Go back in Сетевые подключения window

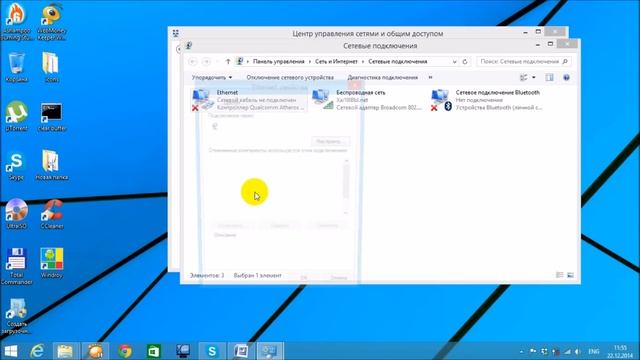193,62
